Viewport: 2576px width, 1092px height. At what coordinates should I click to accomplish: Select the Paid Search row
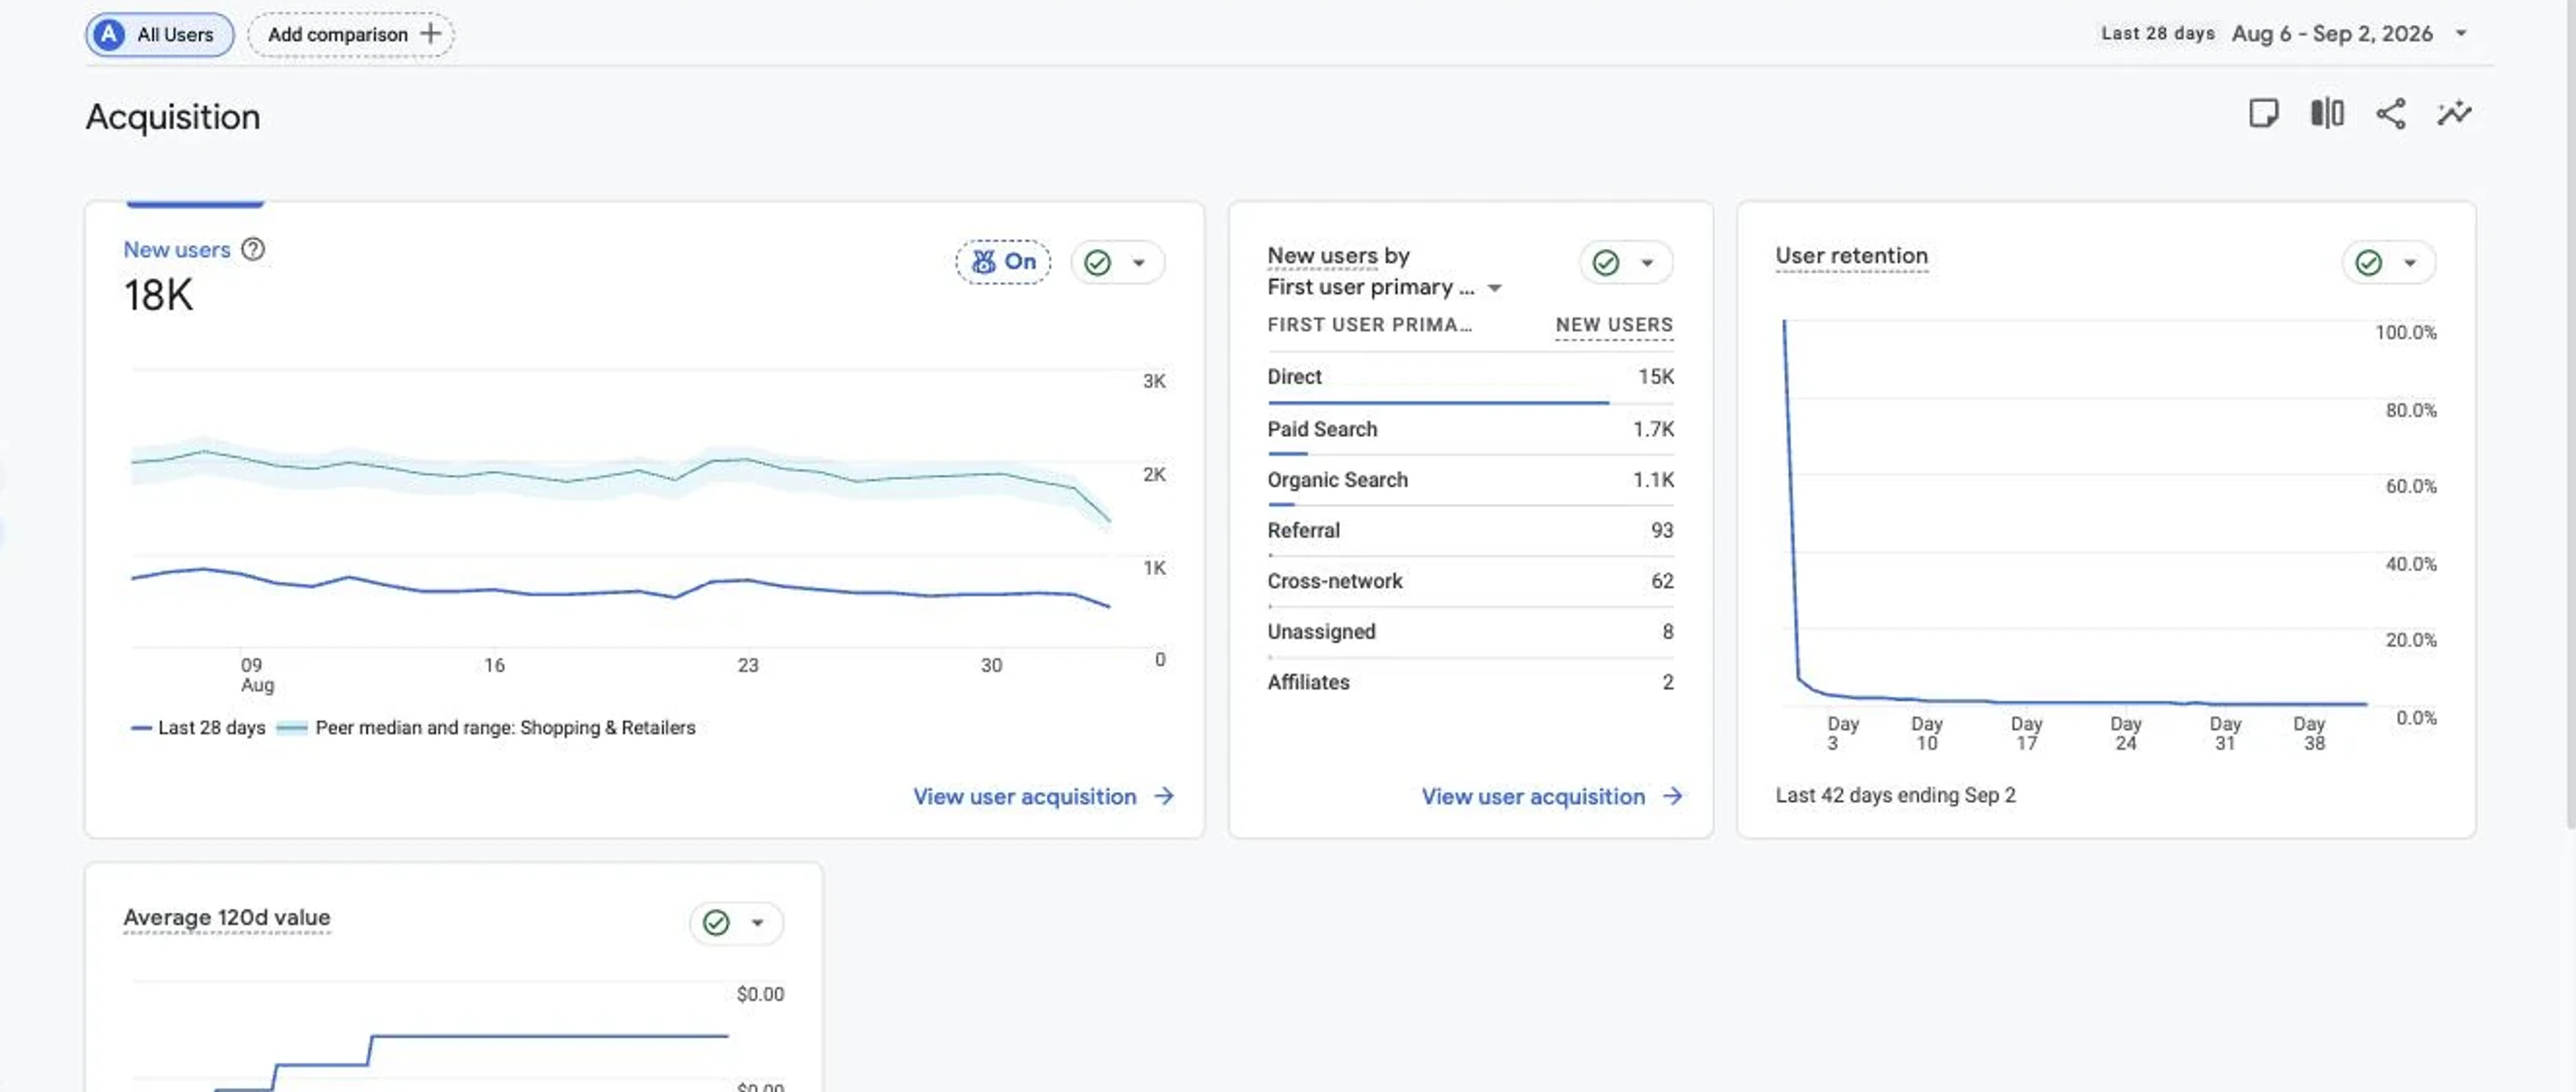[x=1470, y=429]
